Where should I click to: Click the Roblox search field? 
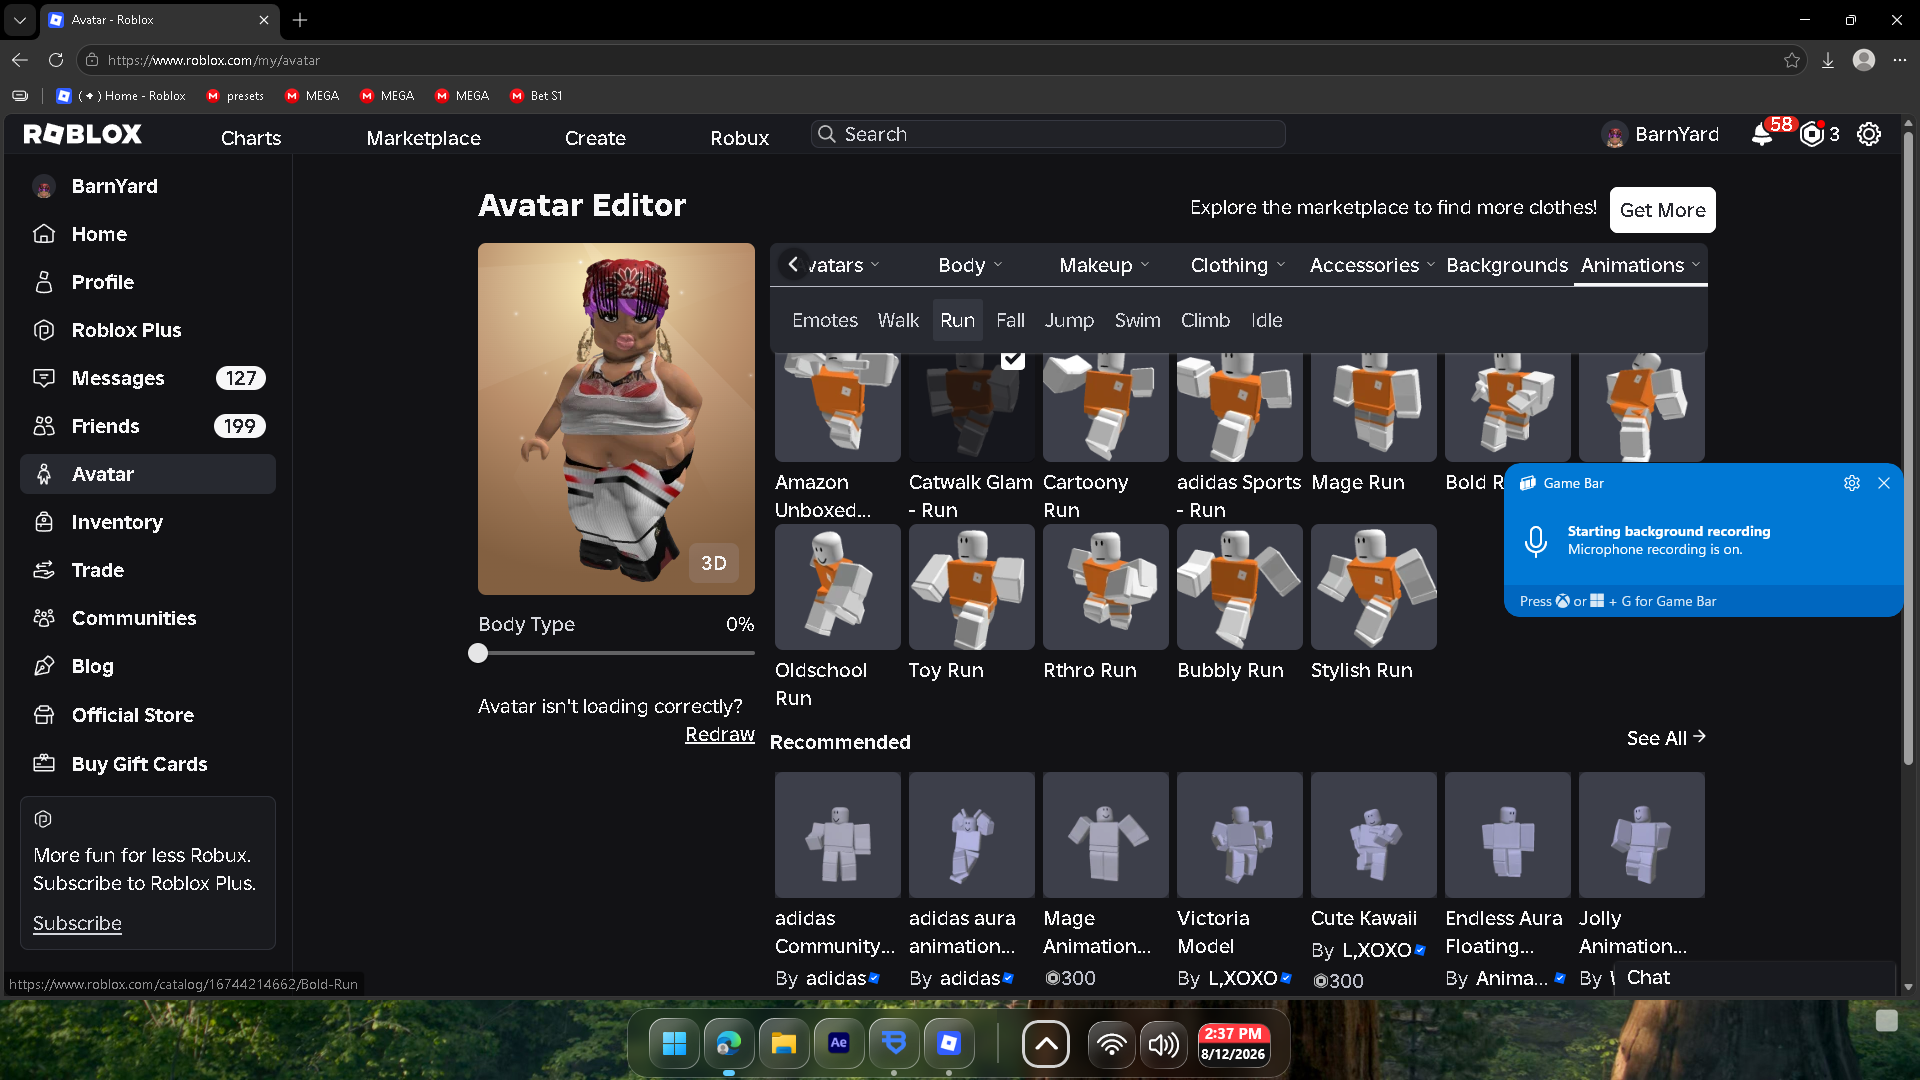point(1048,134)
